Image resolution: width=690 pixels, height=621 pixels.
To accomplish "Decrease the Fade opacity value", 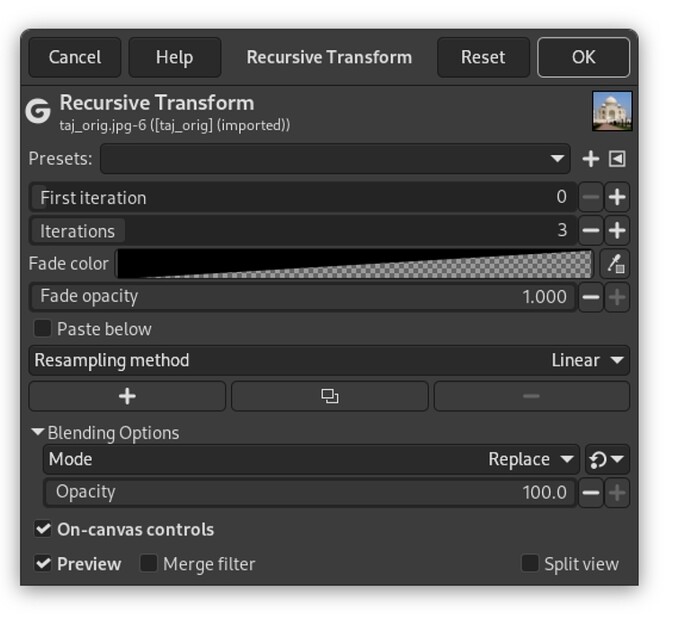I will pyautogui.click(x=591, y=297).
